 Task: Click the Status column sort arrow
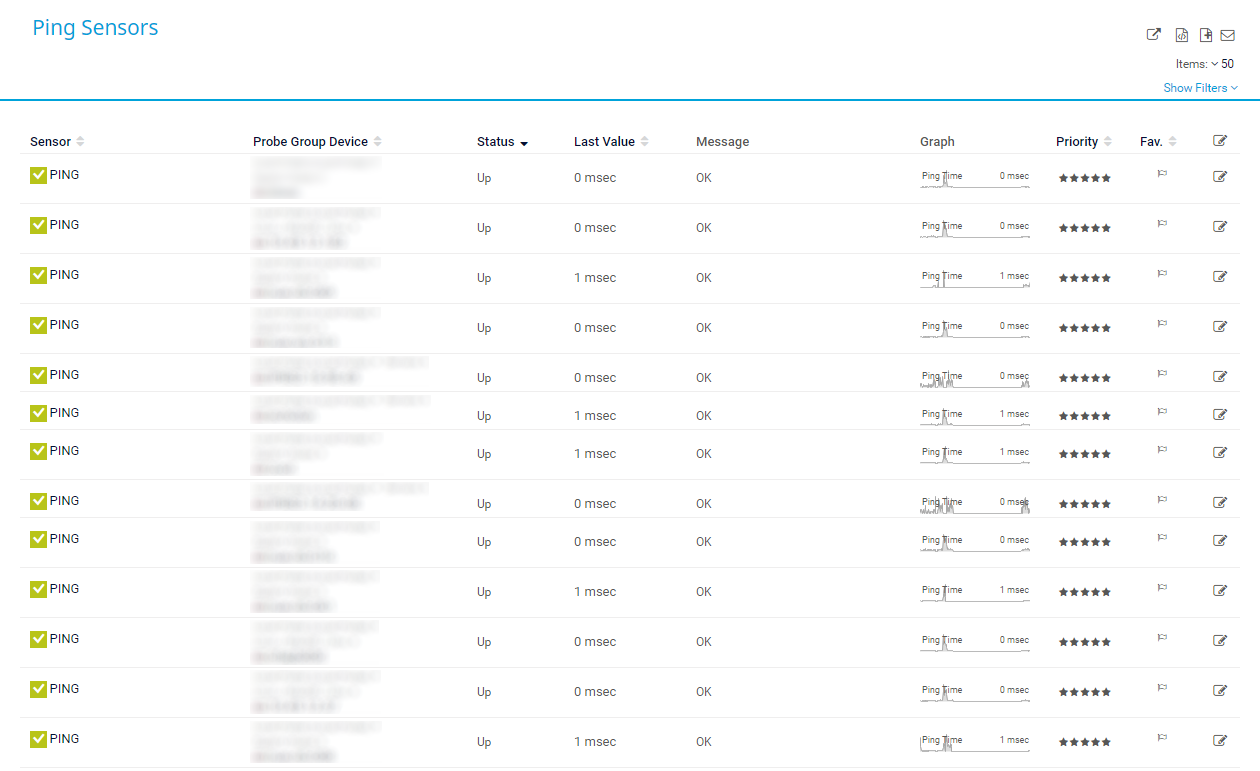[523, 143]
